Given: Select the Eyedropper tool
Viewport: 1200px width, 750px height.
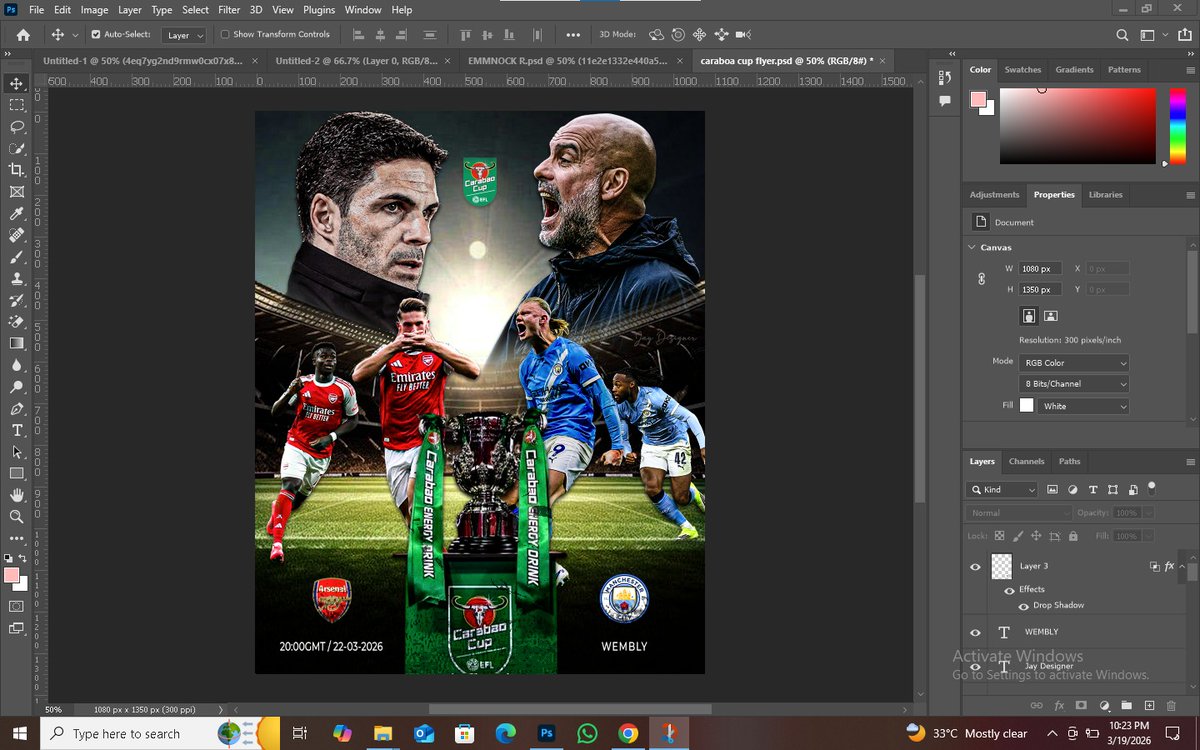Looking at the screenshot, I should [17, 214].
